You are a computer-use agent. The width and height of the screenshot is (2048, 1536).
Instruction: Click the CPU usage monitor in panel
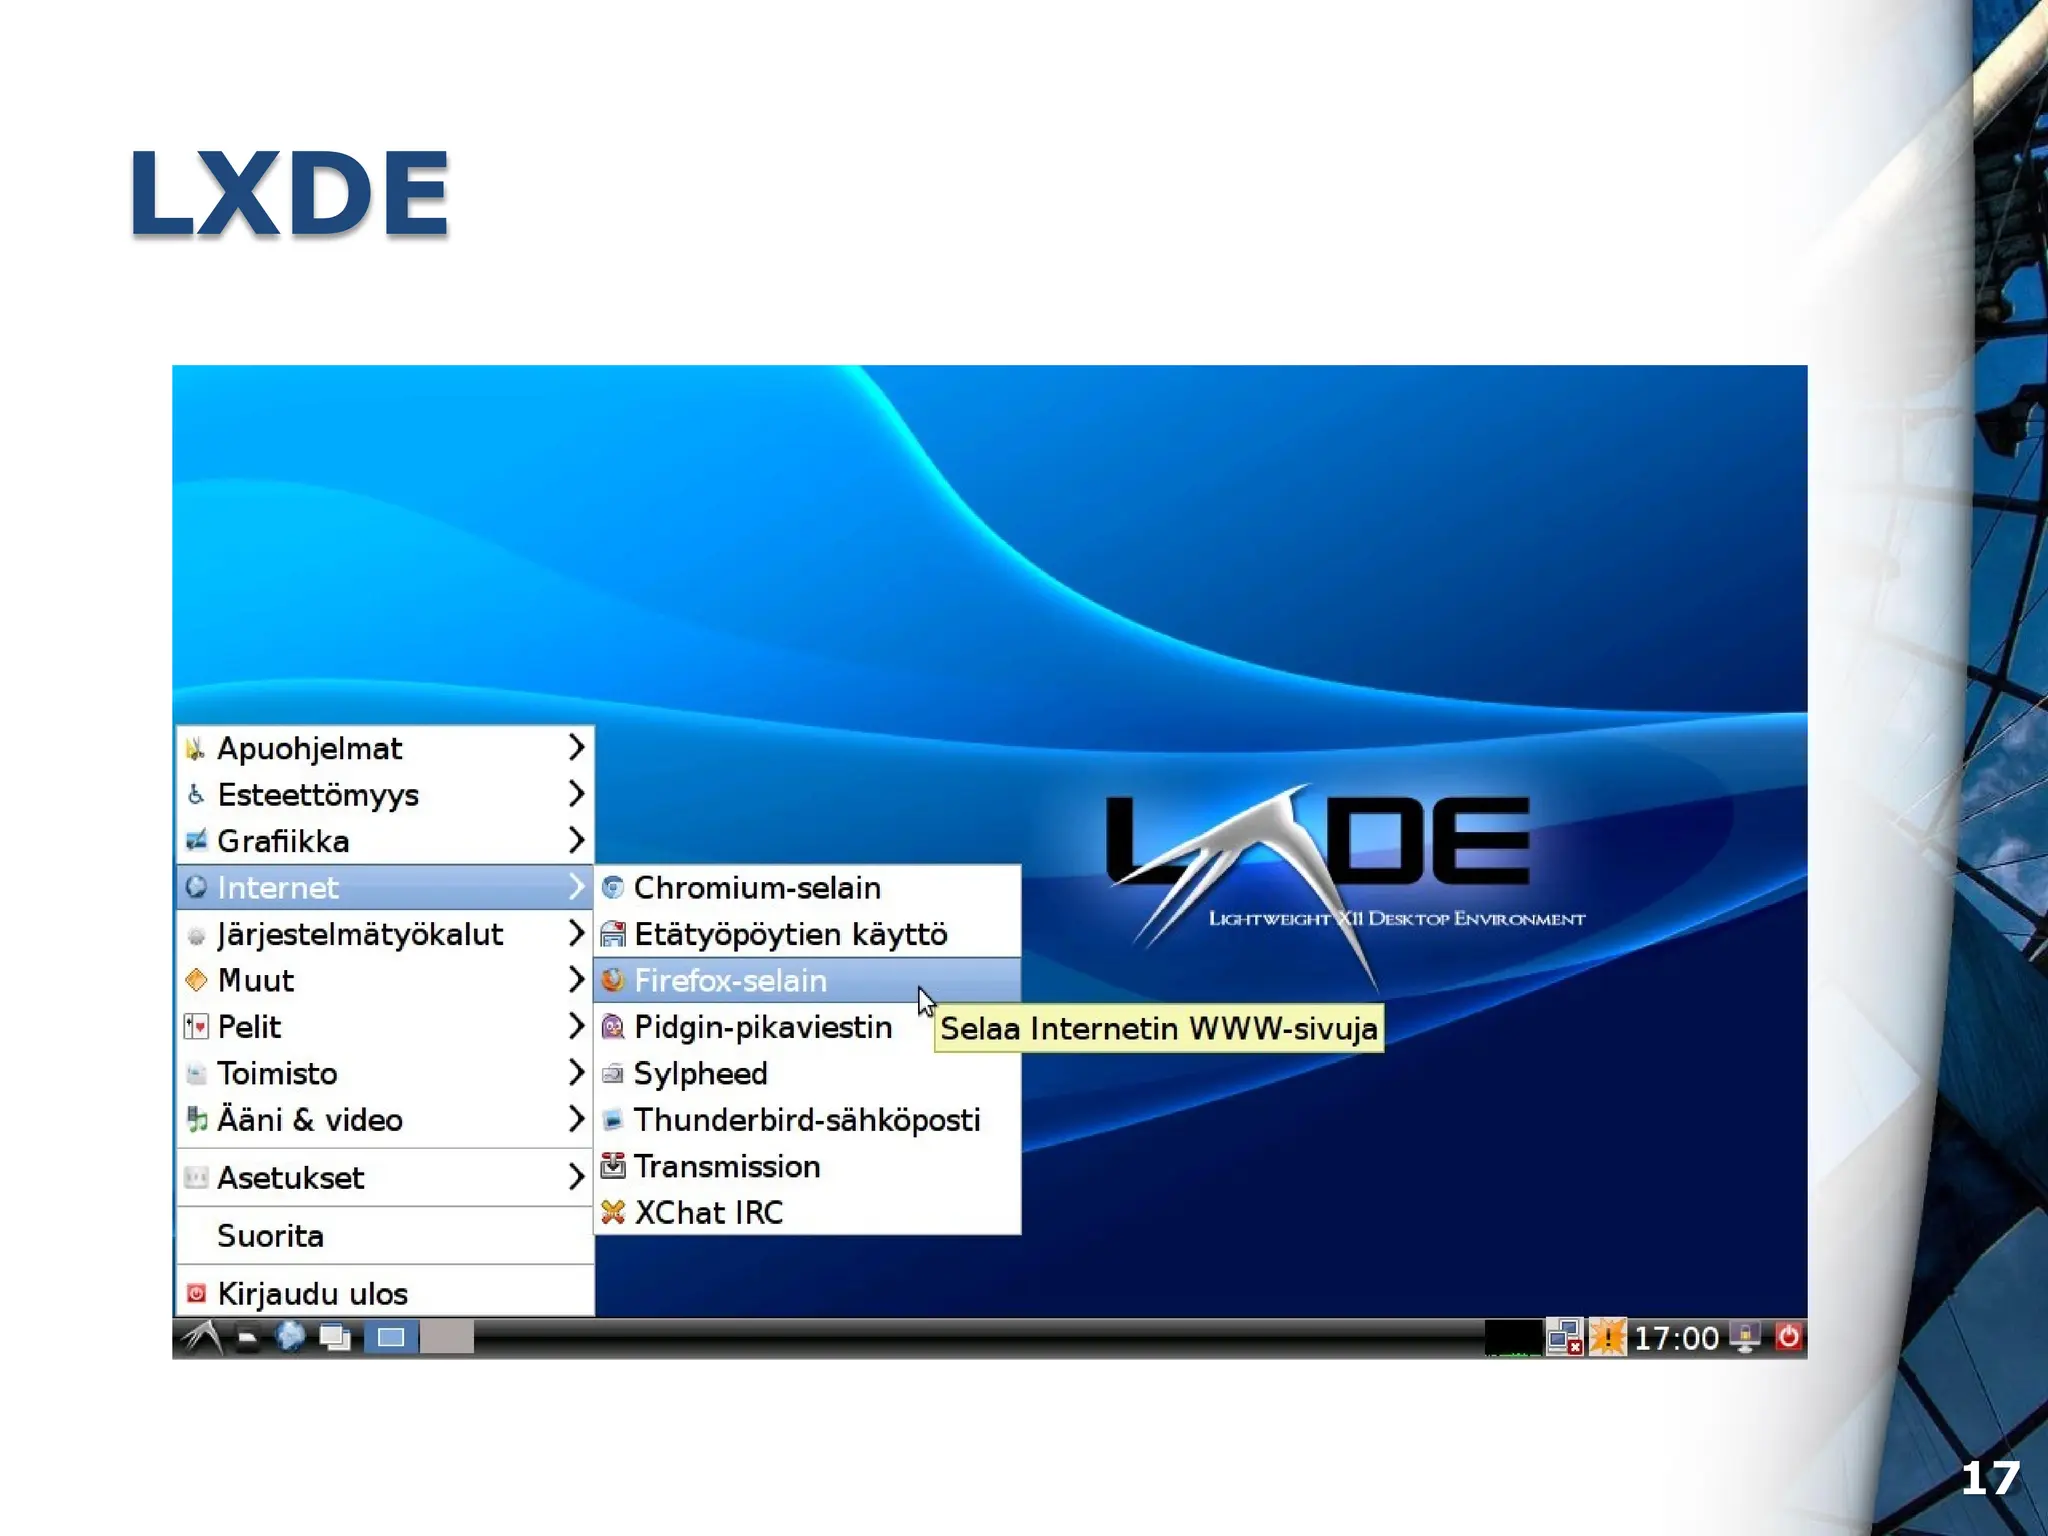pos(1513,1338)
